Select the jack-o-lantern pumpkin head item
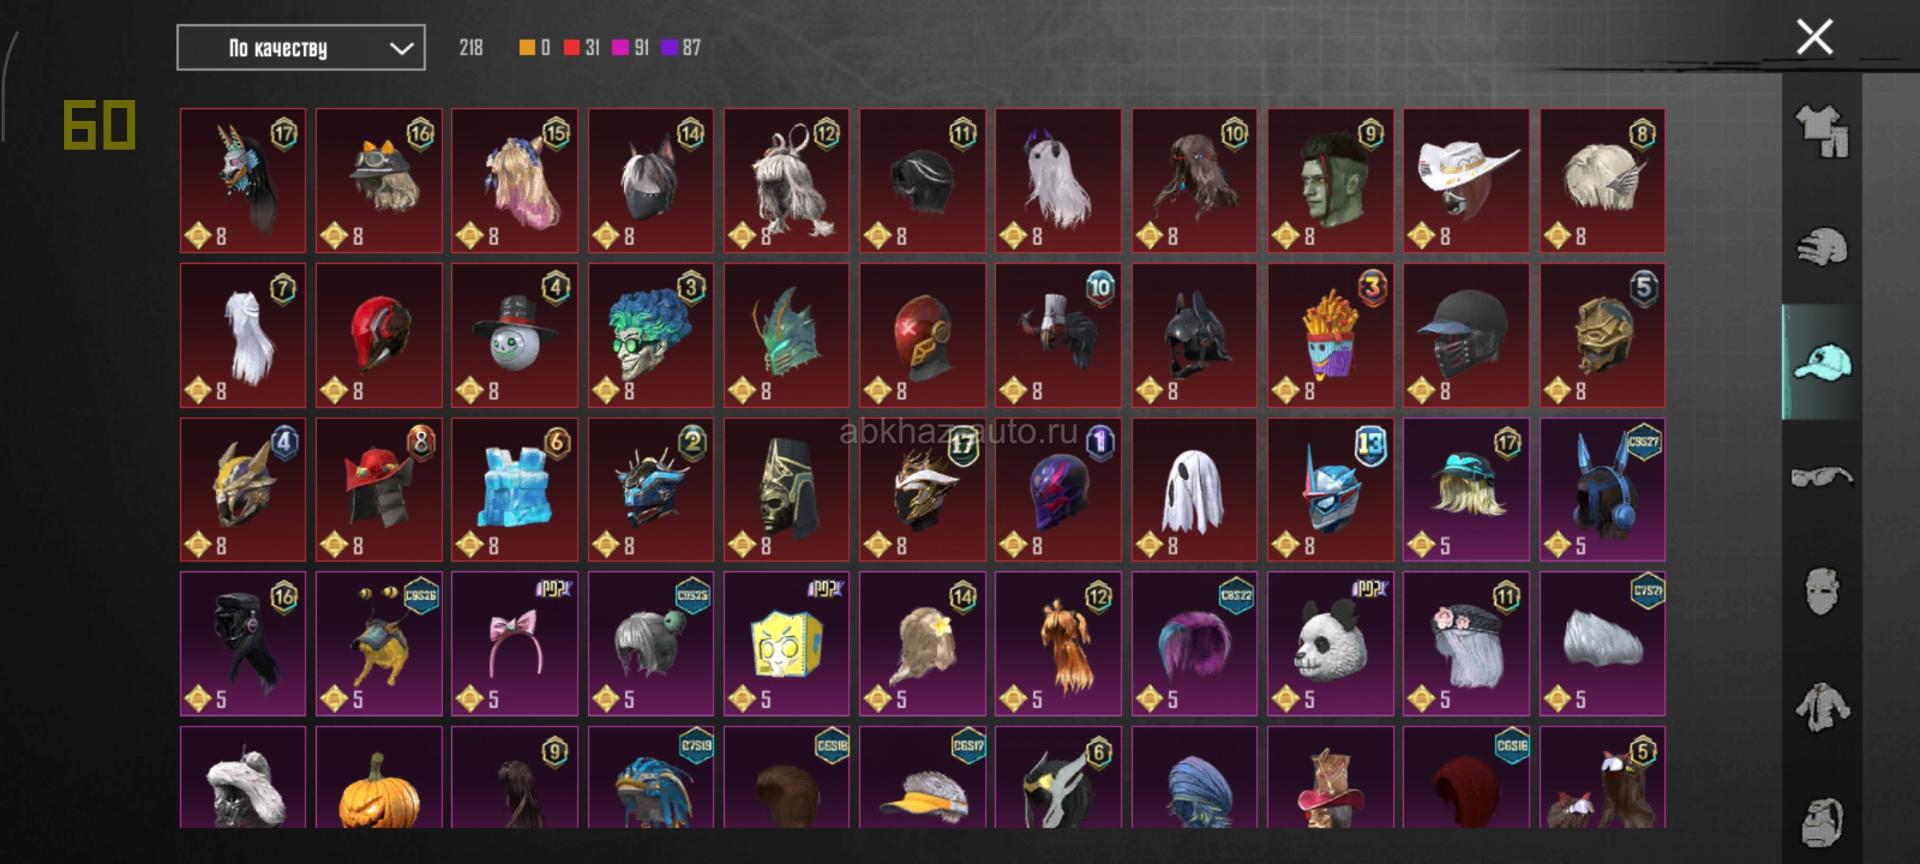This screenshot has width=1920, height=864. [378, 778]
